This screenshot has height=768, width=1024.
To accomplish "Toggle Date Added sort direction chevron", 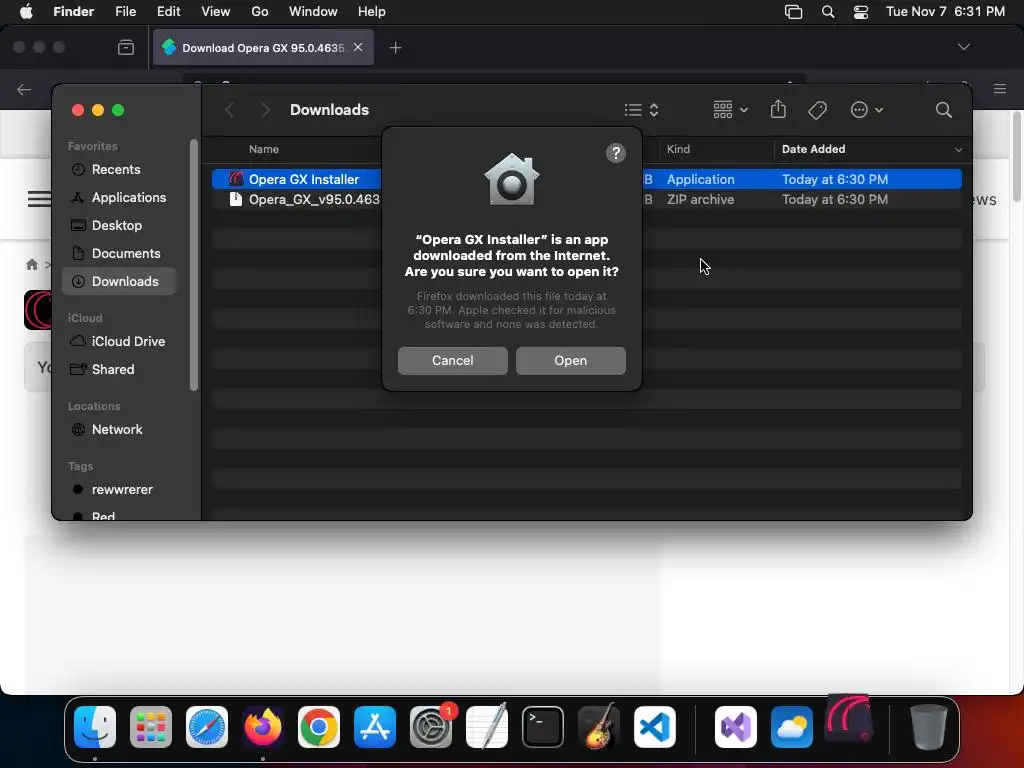I will tap(958, 150).
